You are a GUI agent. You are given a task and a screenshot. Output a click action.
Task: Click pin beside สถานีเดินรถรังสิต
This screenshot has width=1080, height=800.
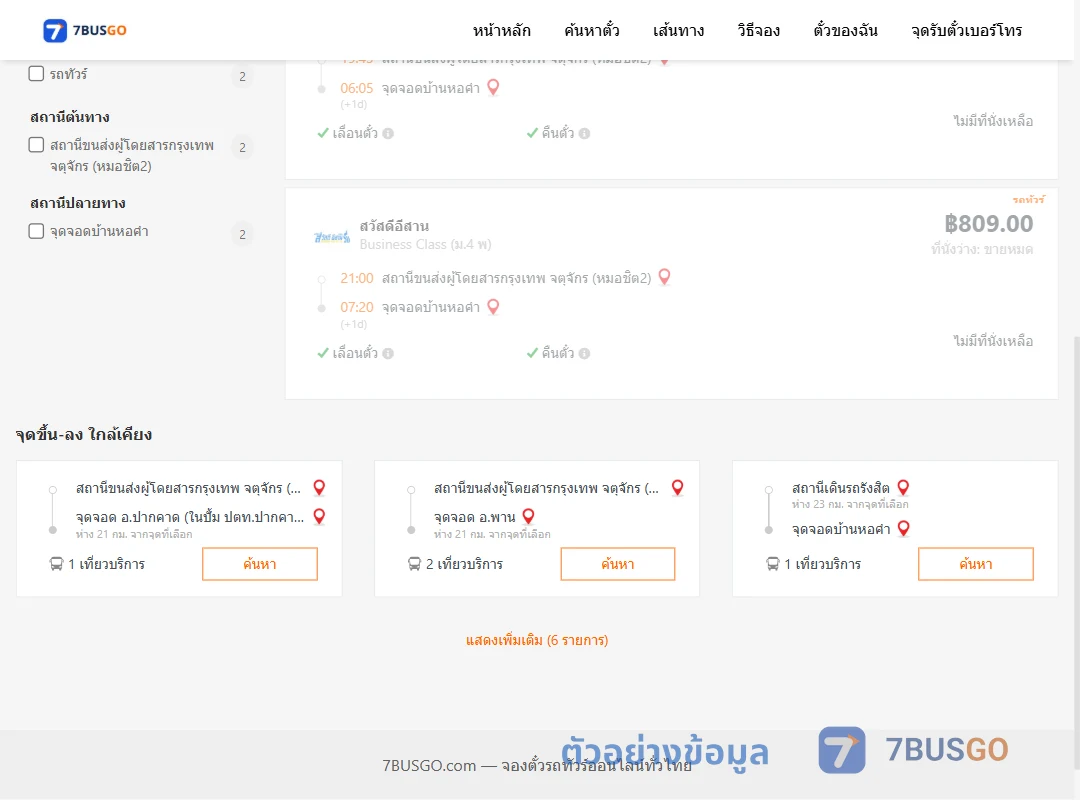[904, 488]
